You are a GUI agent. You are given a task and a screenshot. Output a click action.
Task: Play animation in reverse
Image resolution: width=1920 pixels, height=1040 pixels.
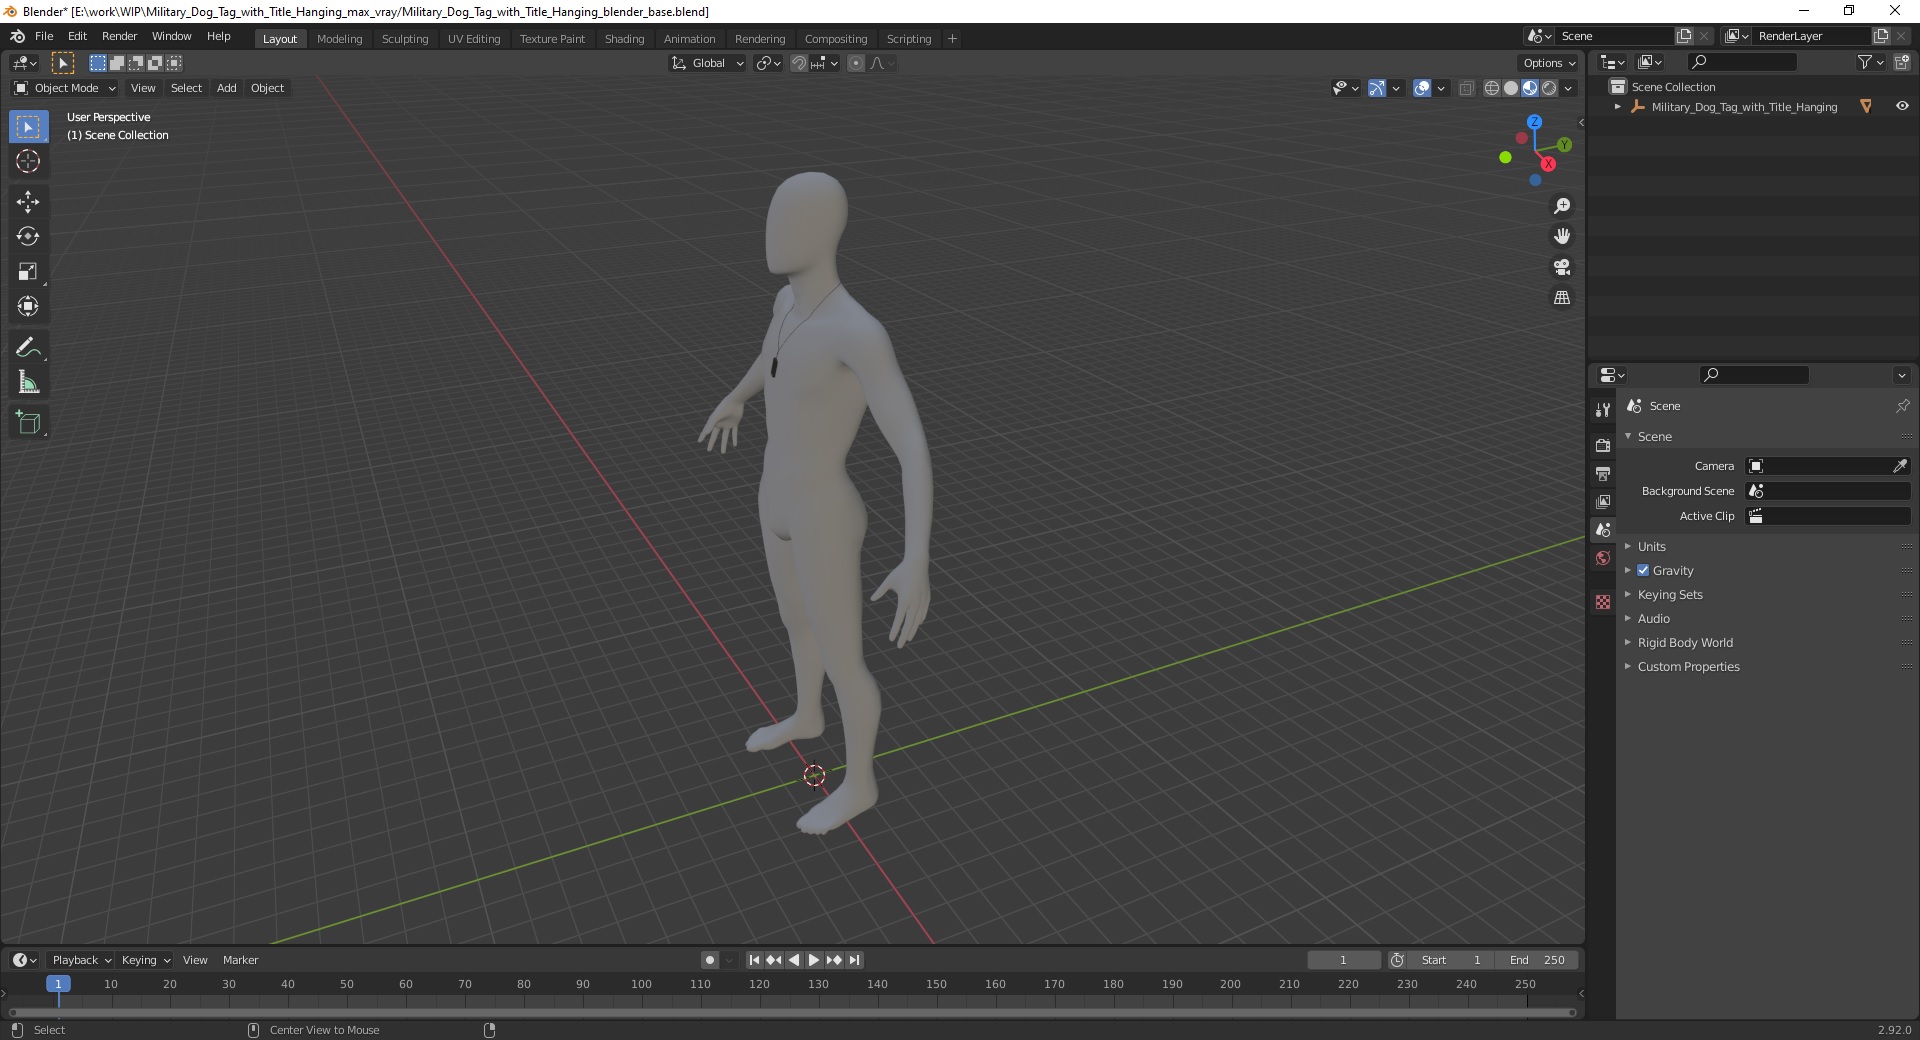794,960
